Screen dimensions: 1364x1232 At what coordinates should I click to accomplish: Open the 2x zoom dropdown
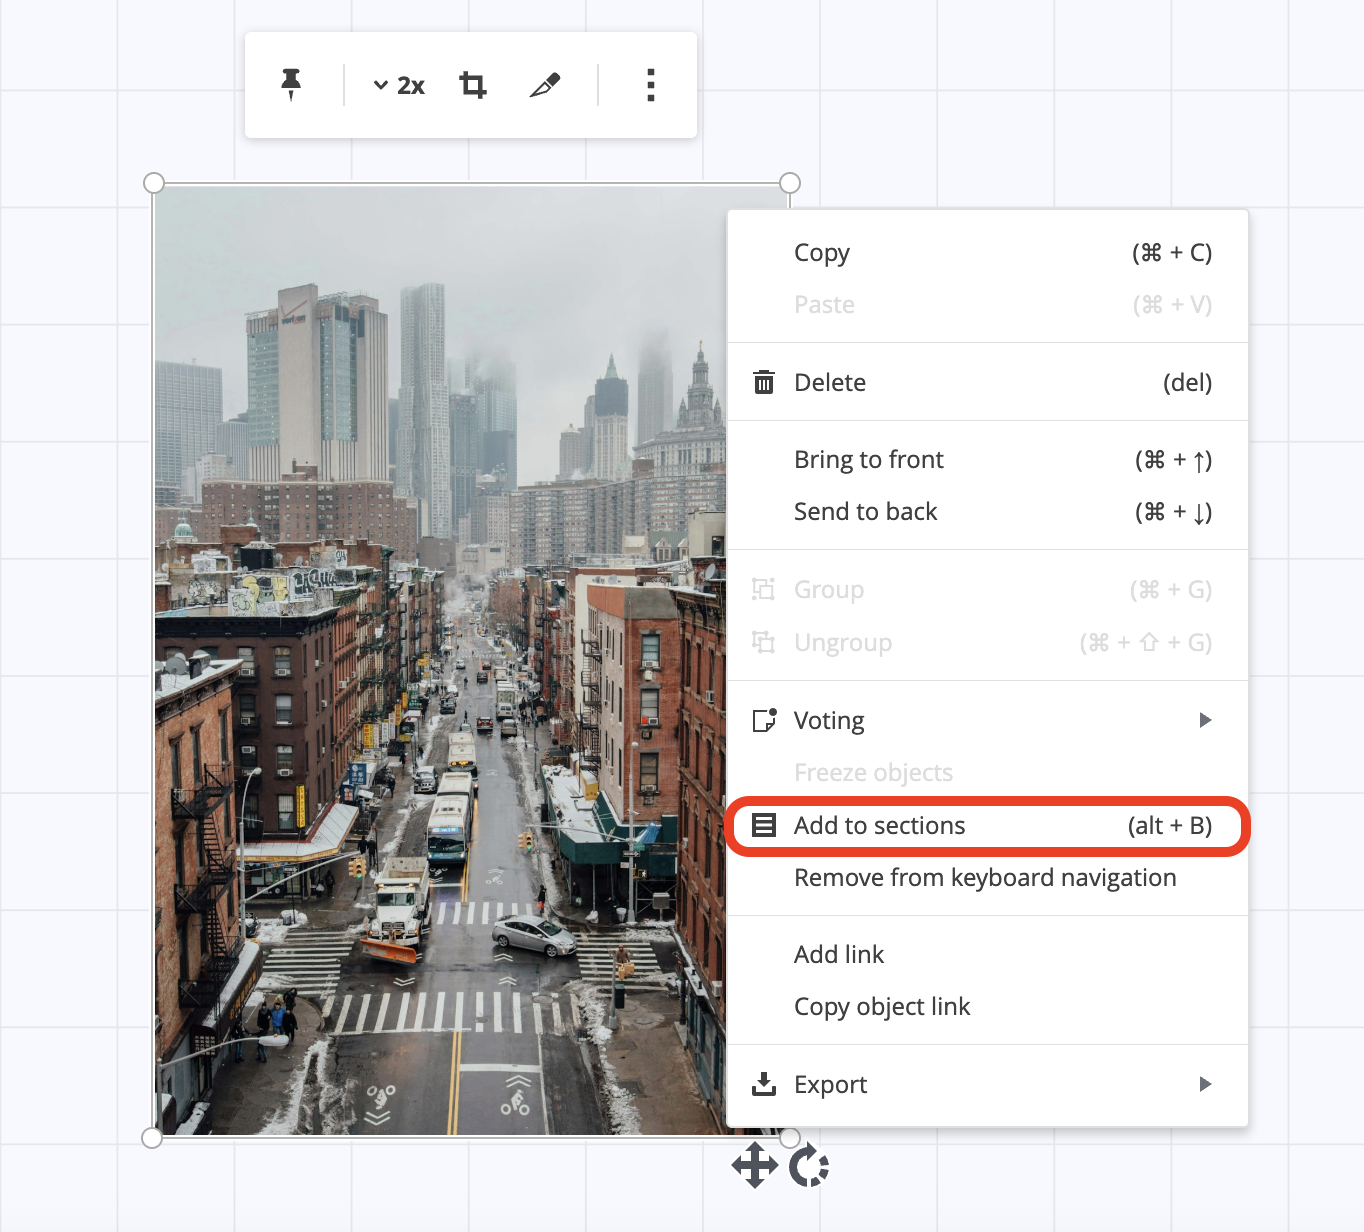pos(396,85)
